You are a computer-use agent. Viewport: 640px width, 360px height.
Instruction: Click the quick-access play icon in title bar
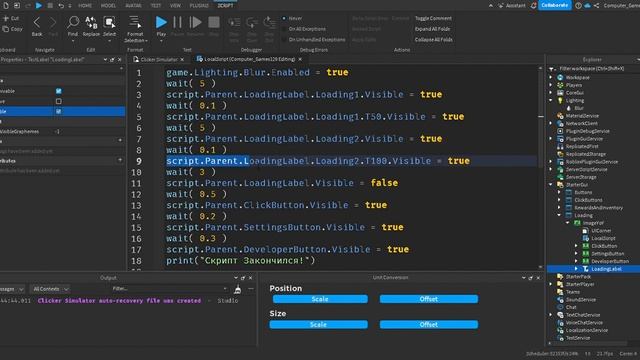(x=39, y=5)
